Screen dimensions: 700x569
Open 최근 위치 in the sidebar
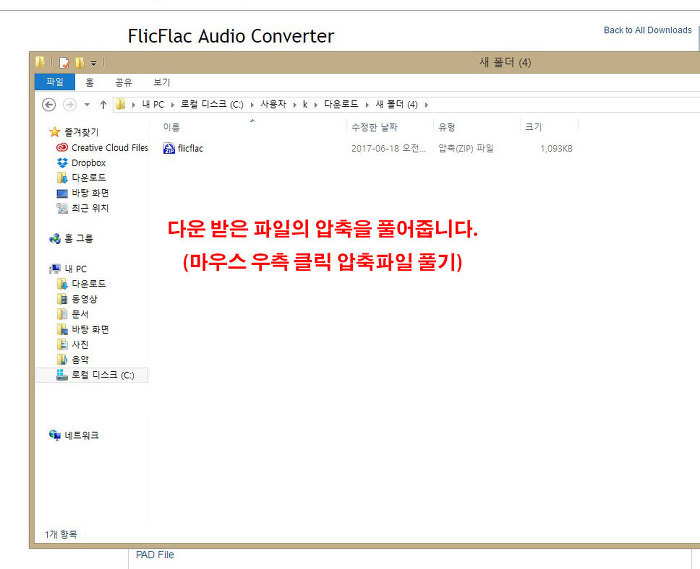coord(90,208)
